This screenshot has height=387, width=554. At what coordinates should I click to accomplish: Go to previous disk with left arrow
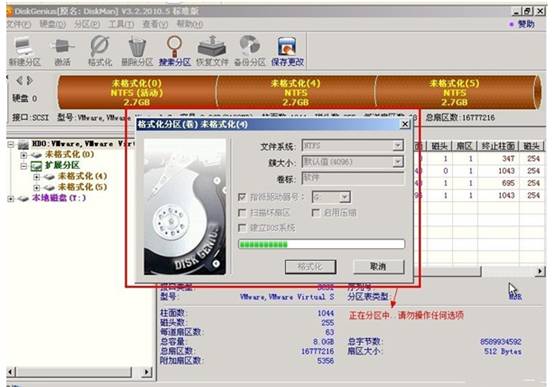[x=19, y=81]
